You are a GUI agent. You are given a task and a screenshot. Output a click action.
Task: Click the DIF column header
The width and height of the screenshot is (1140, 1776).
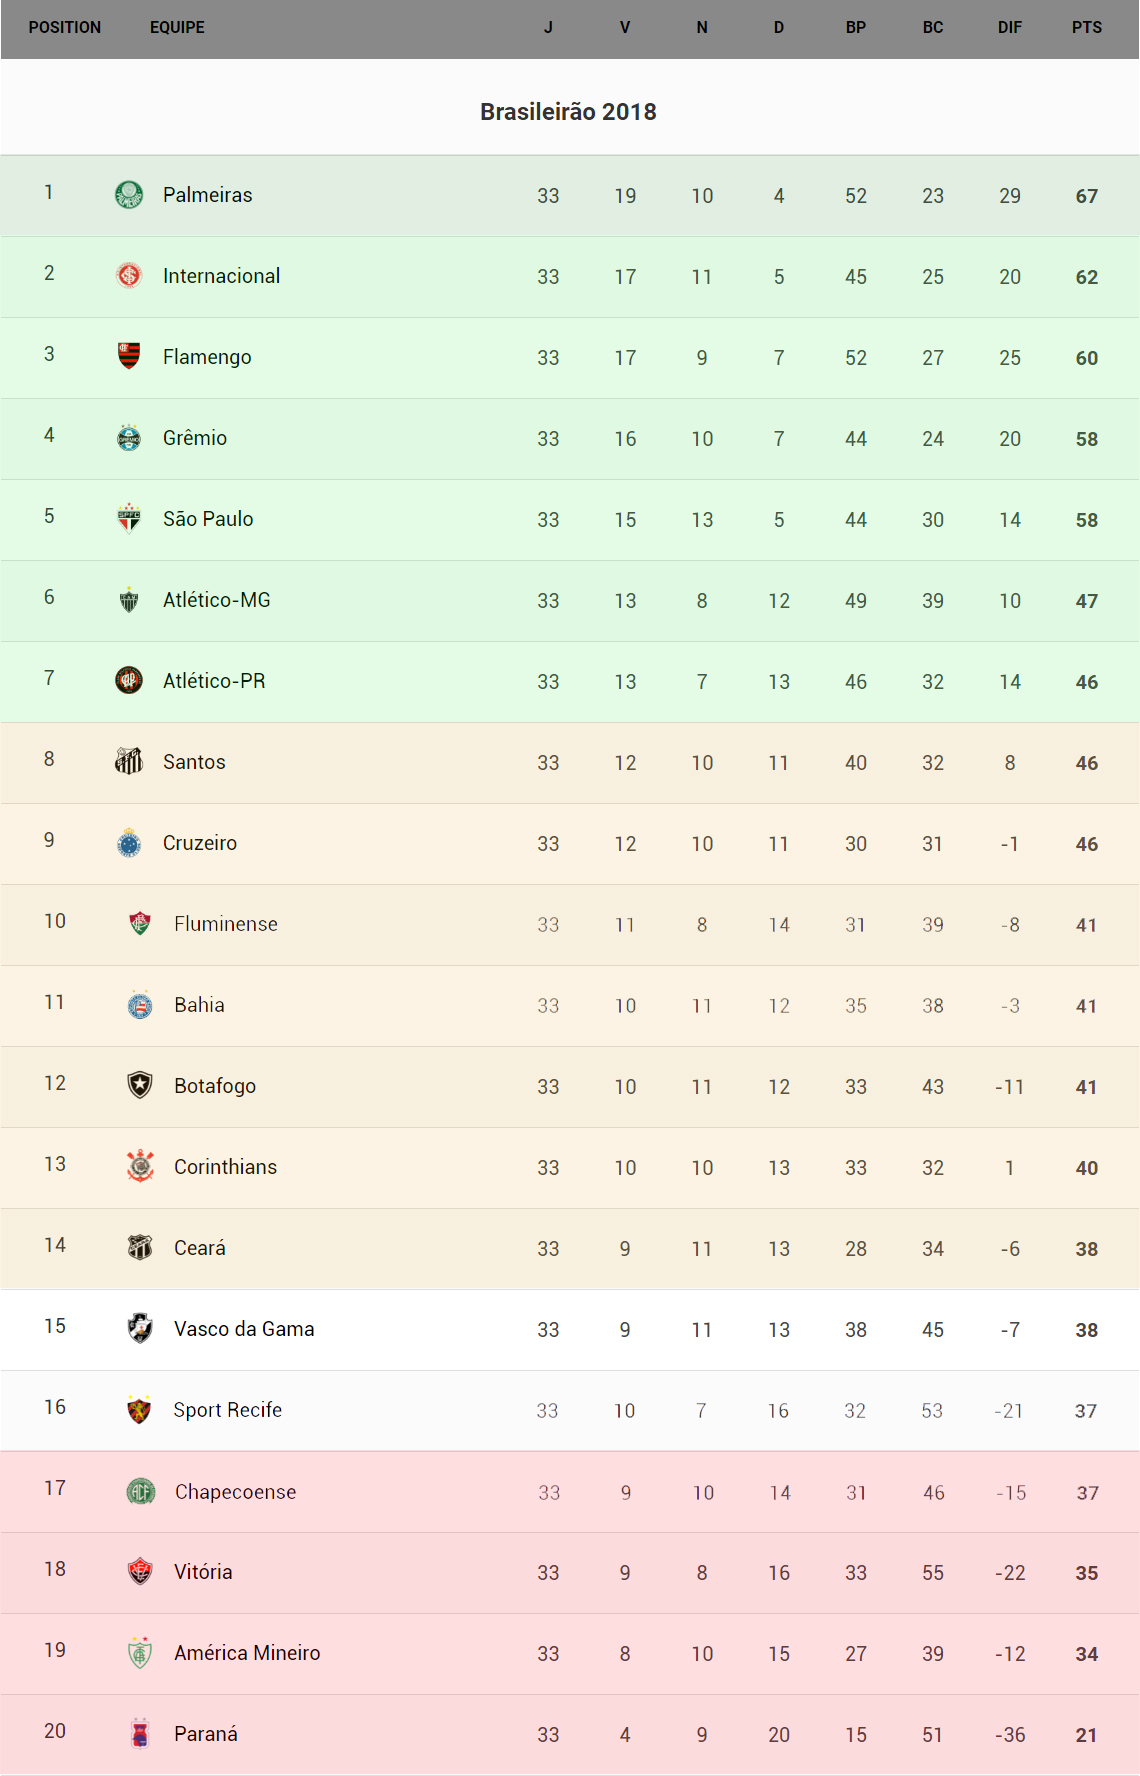click(1009, 28)
